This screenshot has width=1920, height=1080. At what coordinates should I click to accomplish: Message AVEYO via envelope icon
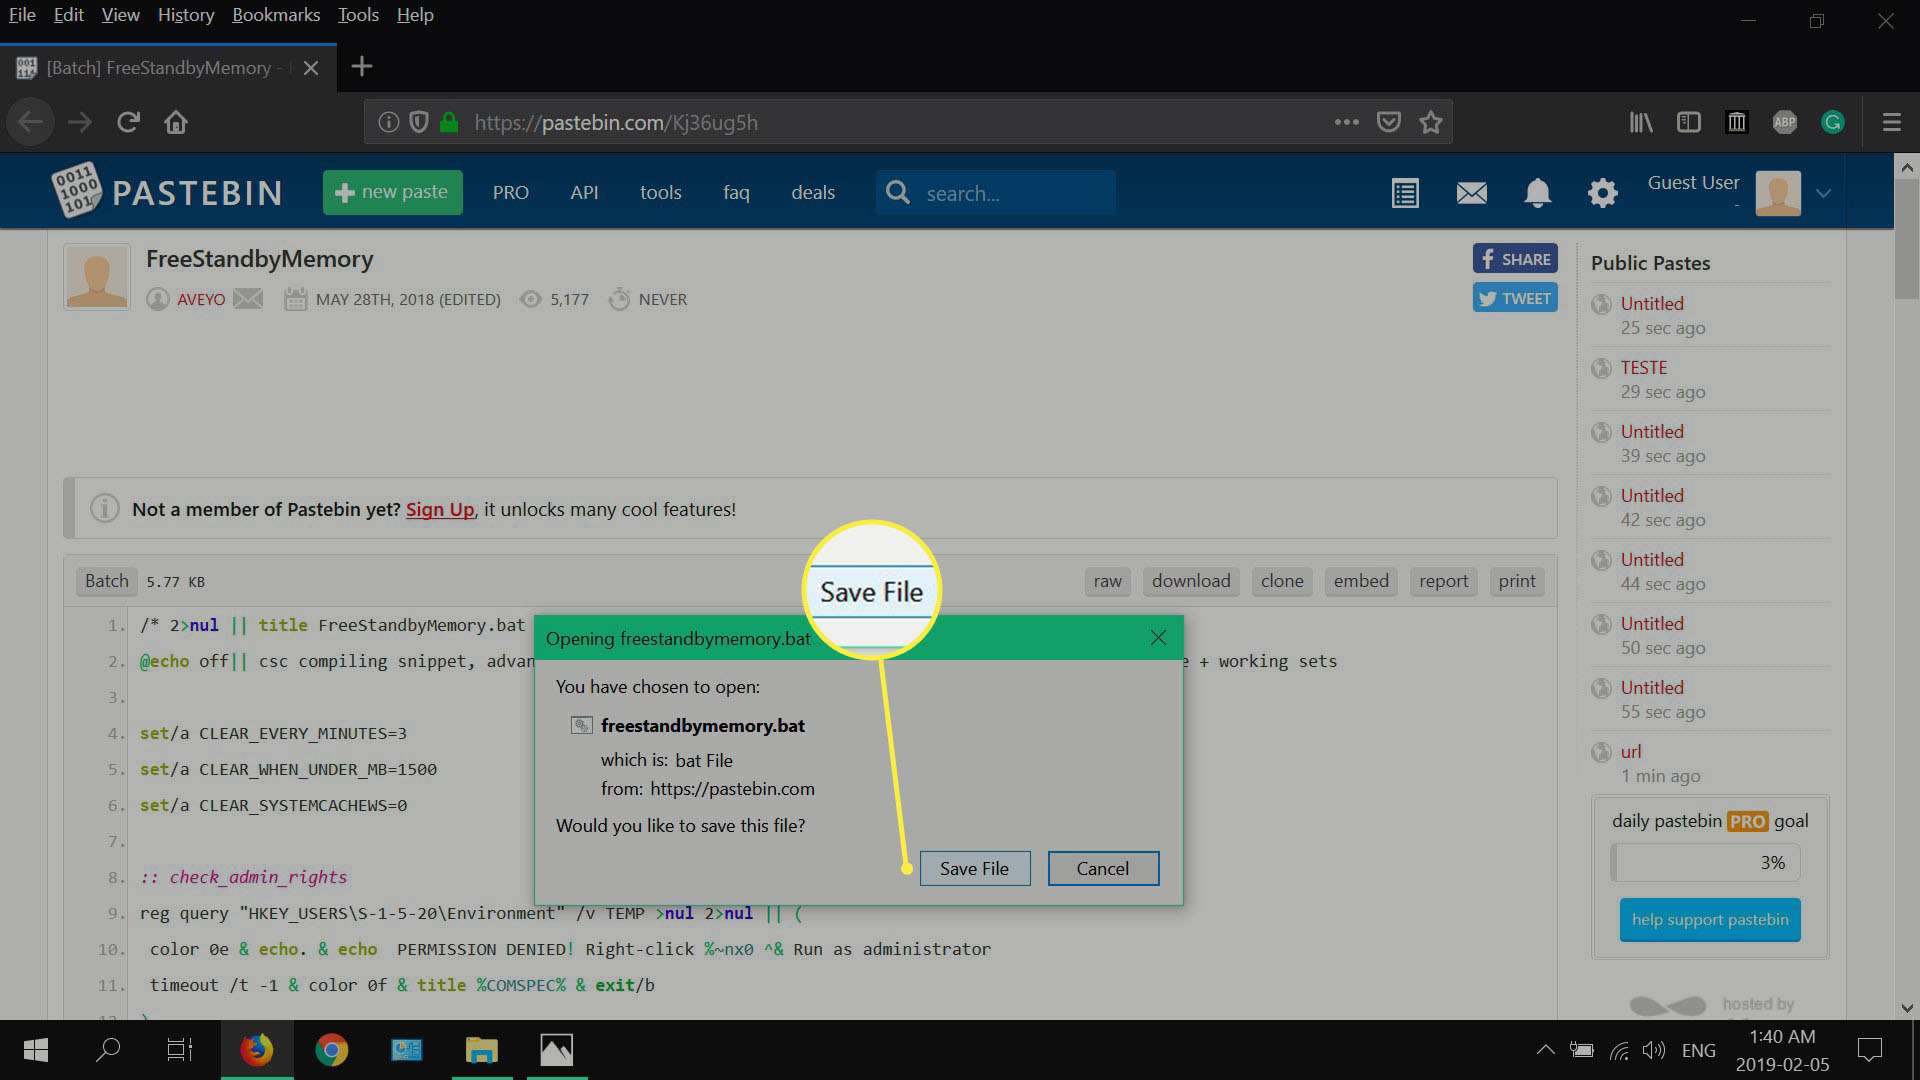248,299
